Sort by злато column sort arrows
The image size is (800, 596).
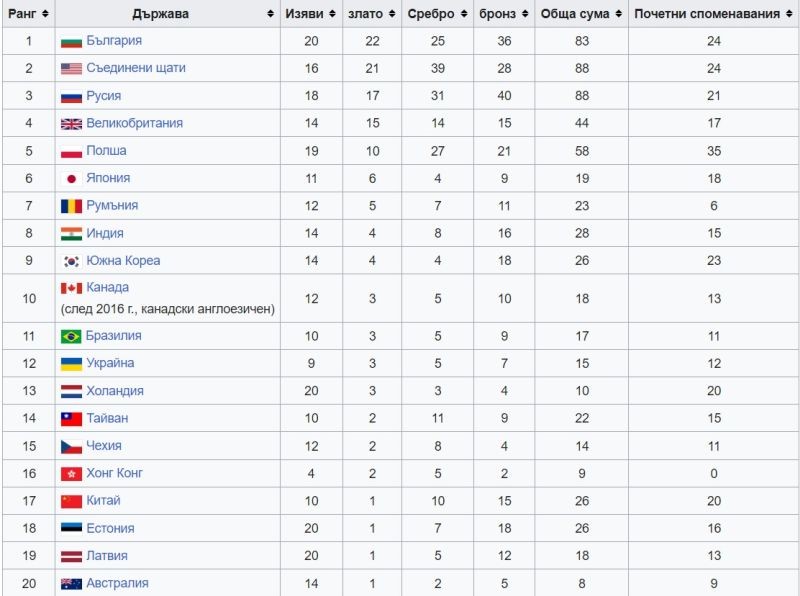click(x=392, y=14)
